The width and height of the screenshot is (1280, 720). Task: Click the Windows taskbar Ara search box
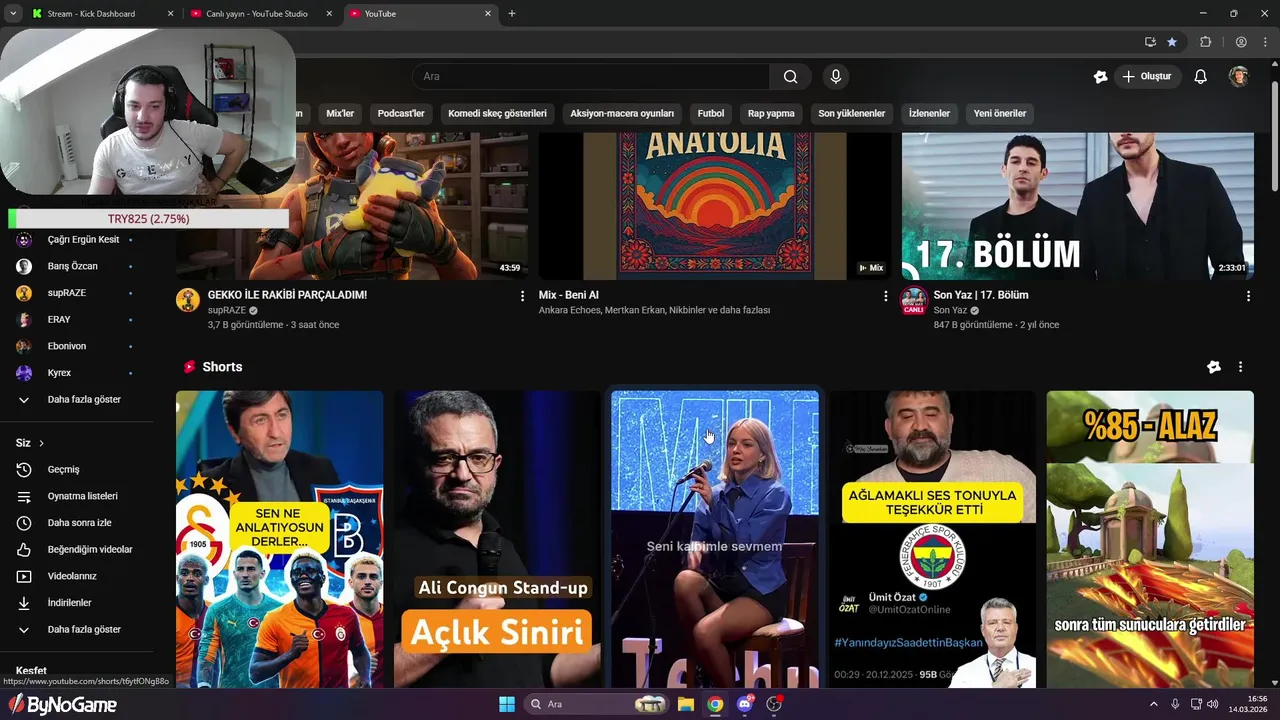pyautogui.click(x=595, y=704)
